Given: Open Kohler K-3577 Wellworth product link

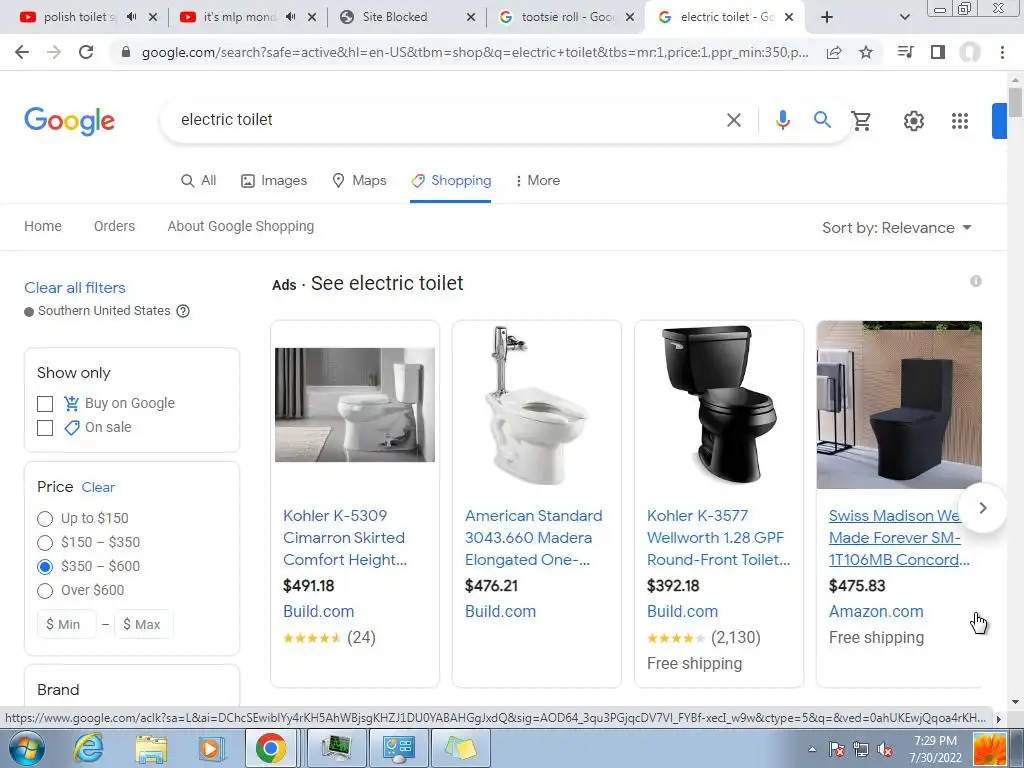Looking at the screenshot, I should (718, 537).
